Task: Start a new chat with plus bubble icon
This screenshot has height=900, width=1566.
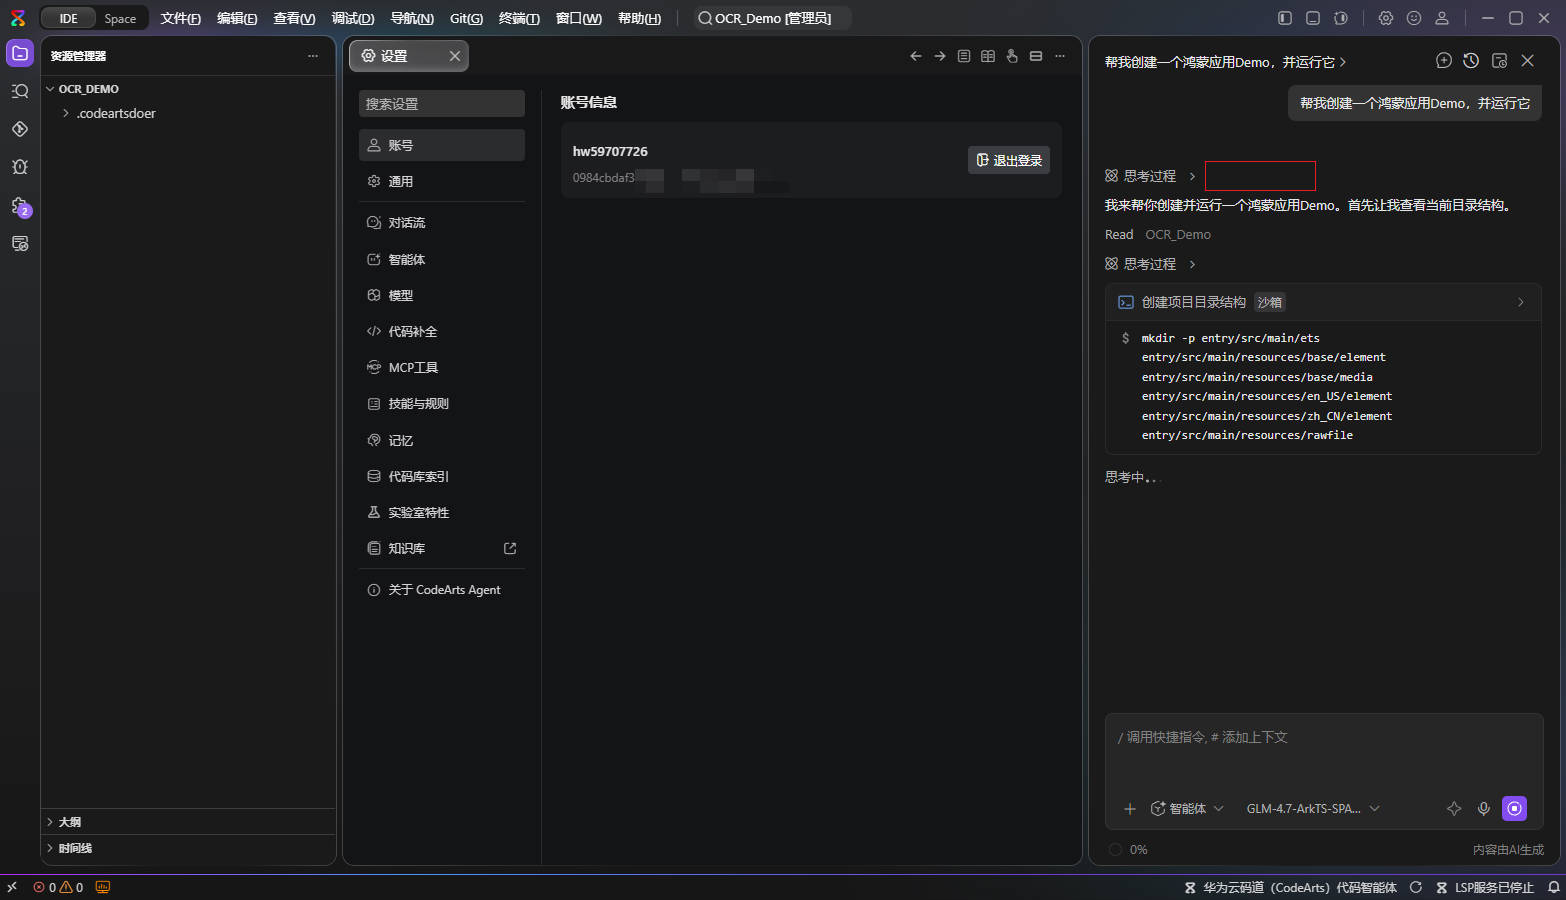Action: pyautogui.click(x=1444, y=61)
